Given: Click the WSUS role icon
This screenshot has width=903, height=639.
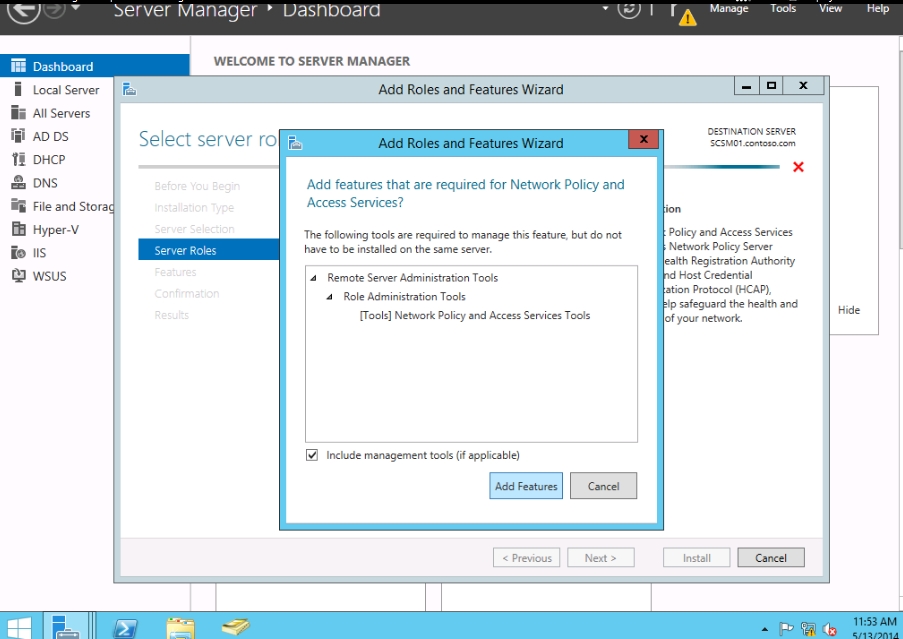Looking at the screenshot, I should click(18, 276).
